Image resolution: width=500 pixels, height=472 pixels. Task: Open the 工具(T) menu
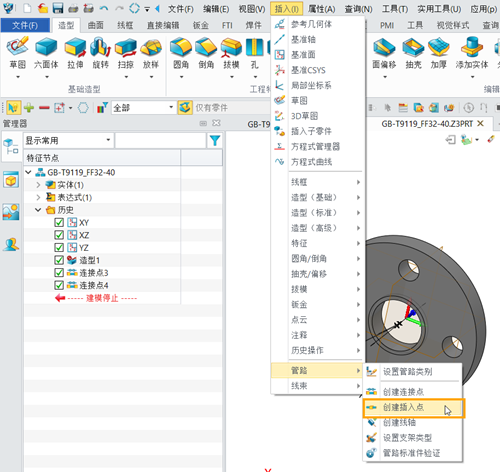395,9
